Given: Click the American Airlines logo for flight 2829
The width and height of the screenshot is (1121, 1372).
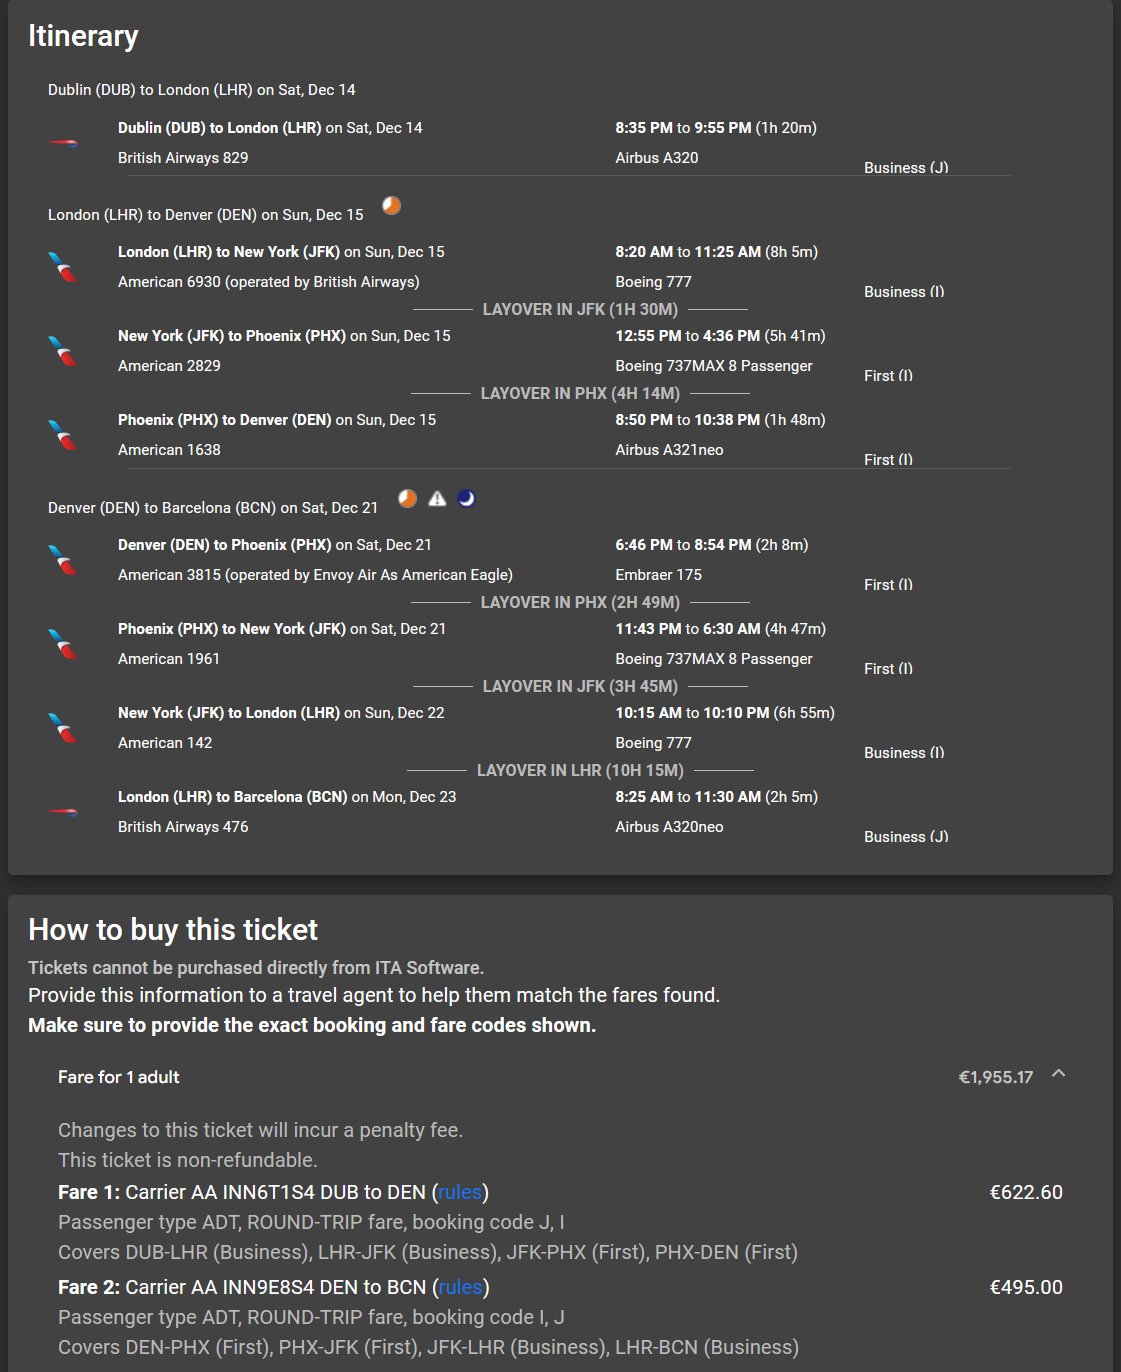Looking at the screenshot, I should click(63, 351).
